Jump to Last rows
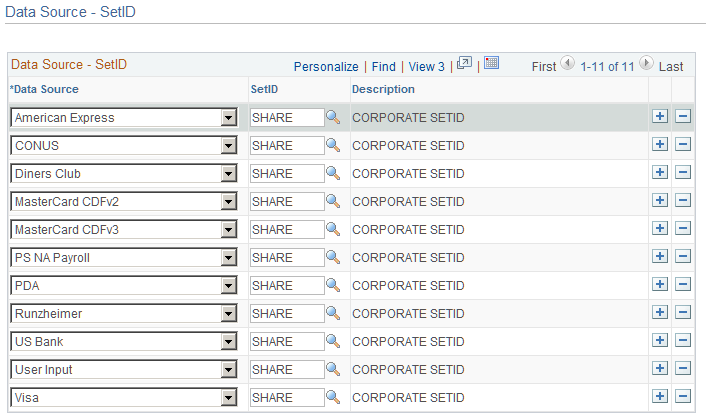 (x=671, y=67)
